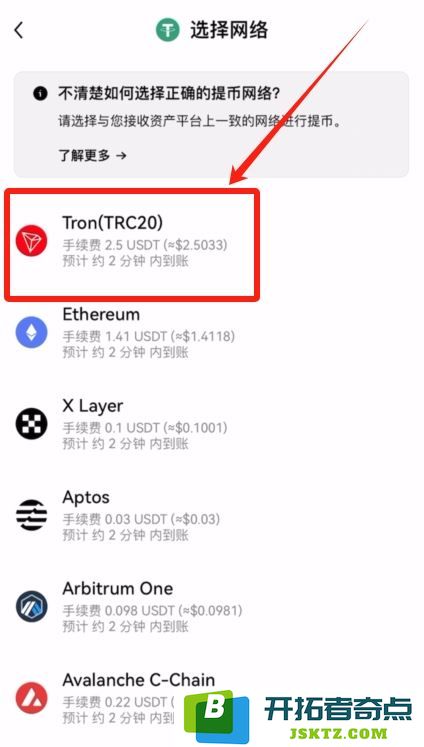Tap the Avalanche C-Chain network name
The image size is (424, 747).
tap(139, 680)
